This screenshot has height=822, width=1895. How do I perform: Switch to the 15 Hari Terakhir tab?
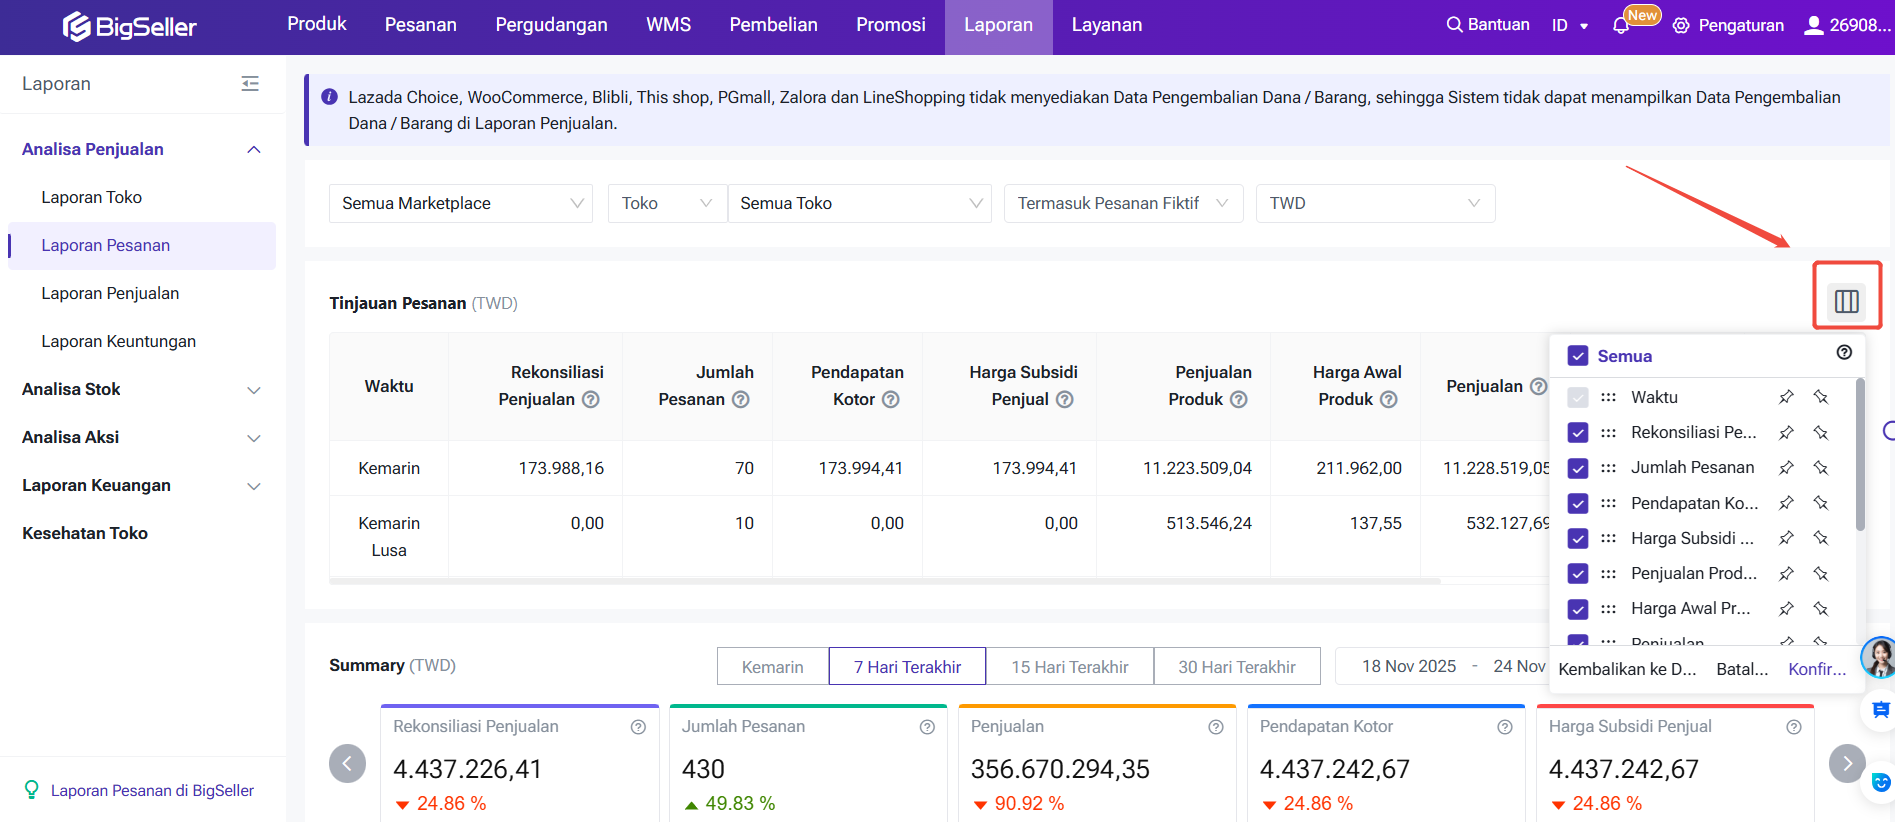coord(1069,667)
